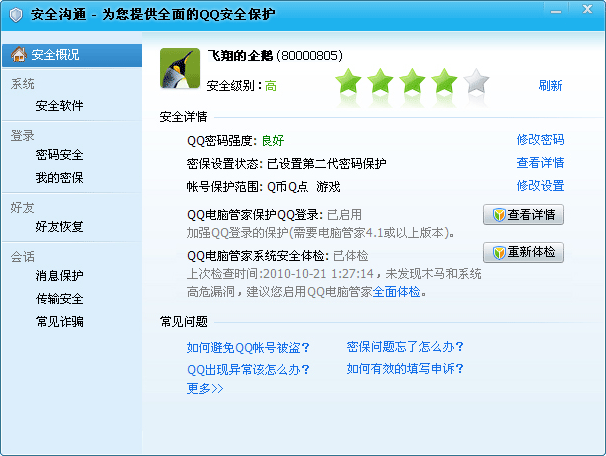Click 刷新 to refresh security level

click(x=550, y=85)
